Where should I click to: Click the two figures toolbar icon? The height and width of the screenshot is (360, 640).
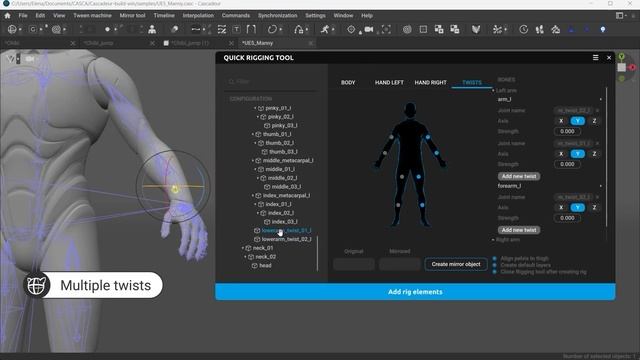pyautogui.click(x=539, y=29)
